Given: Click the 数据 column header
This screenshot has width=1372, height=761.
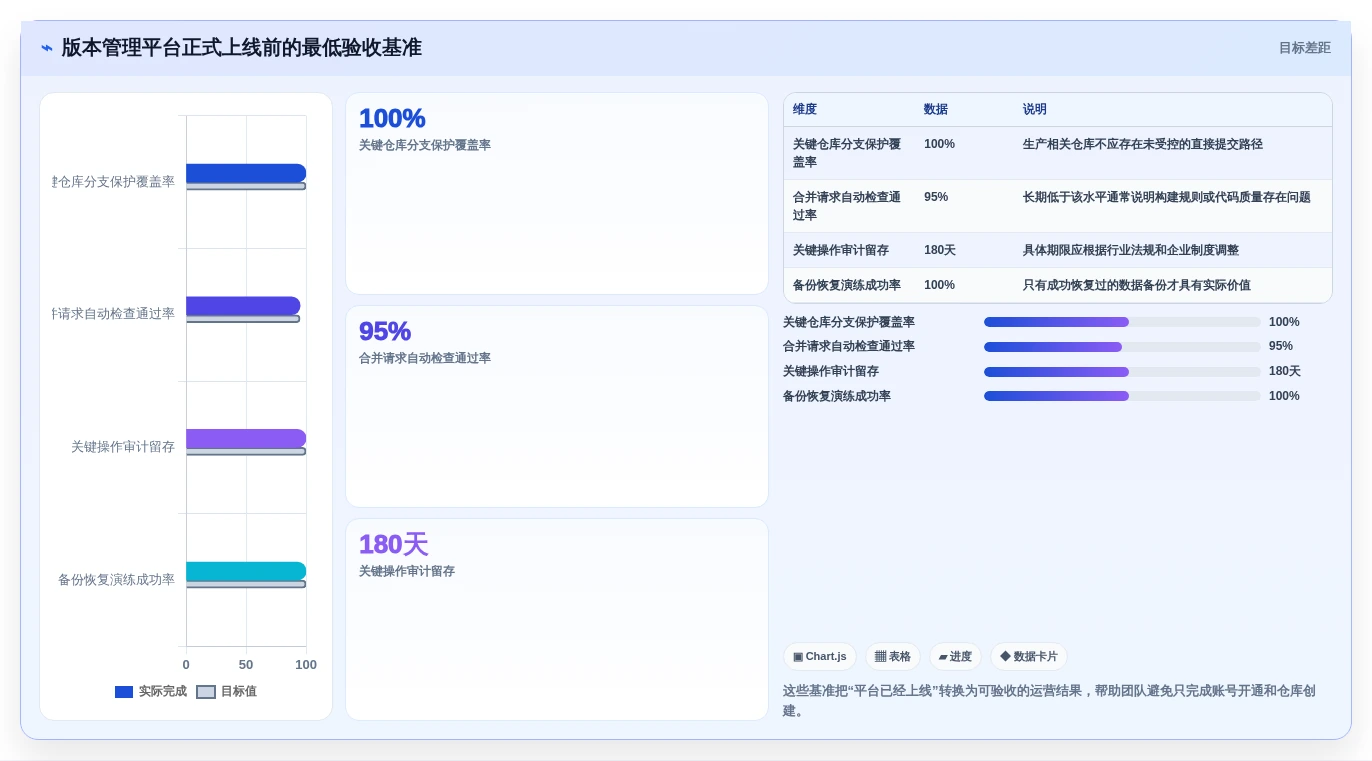Looking at the screenshot, I should pos(936,110).
